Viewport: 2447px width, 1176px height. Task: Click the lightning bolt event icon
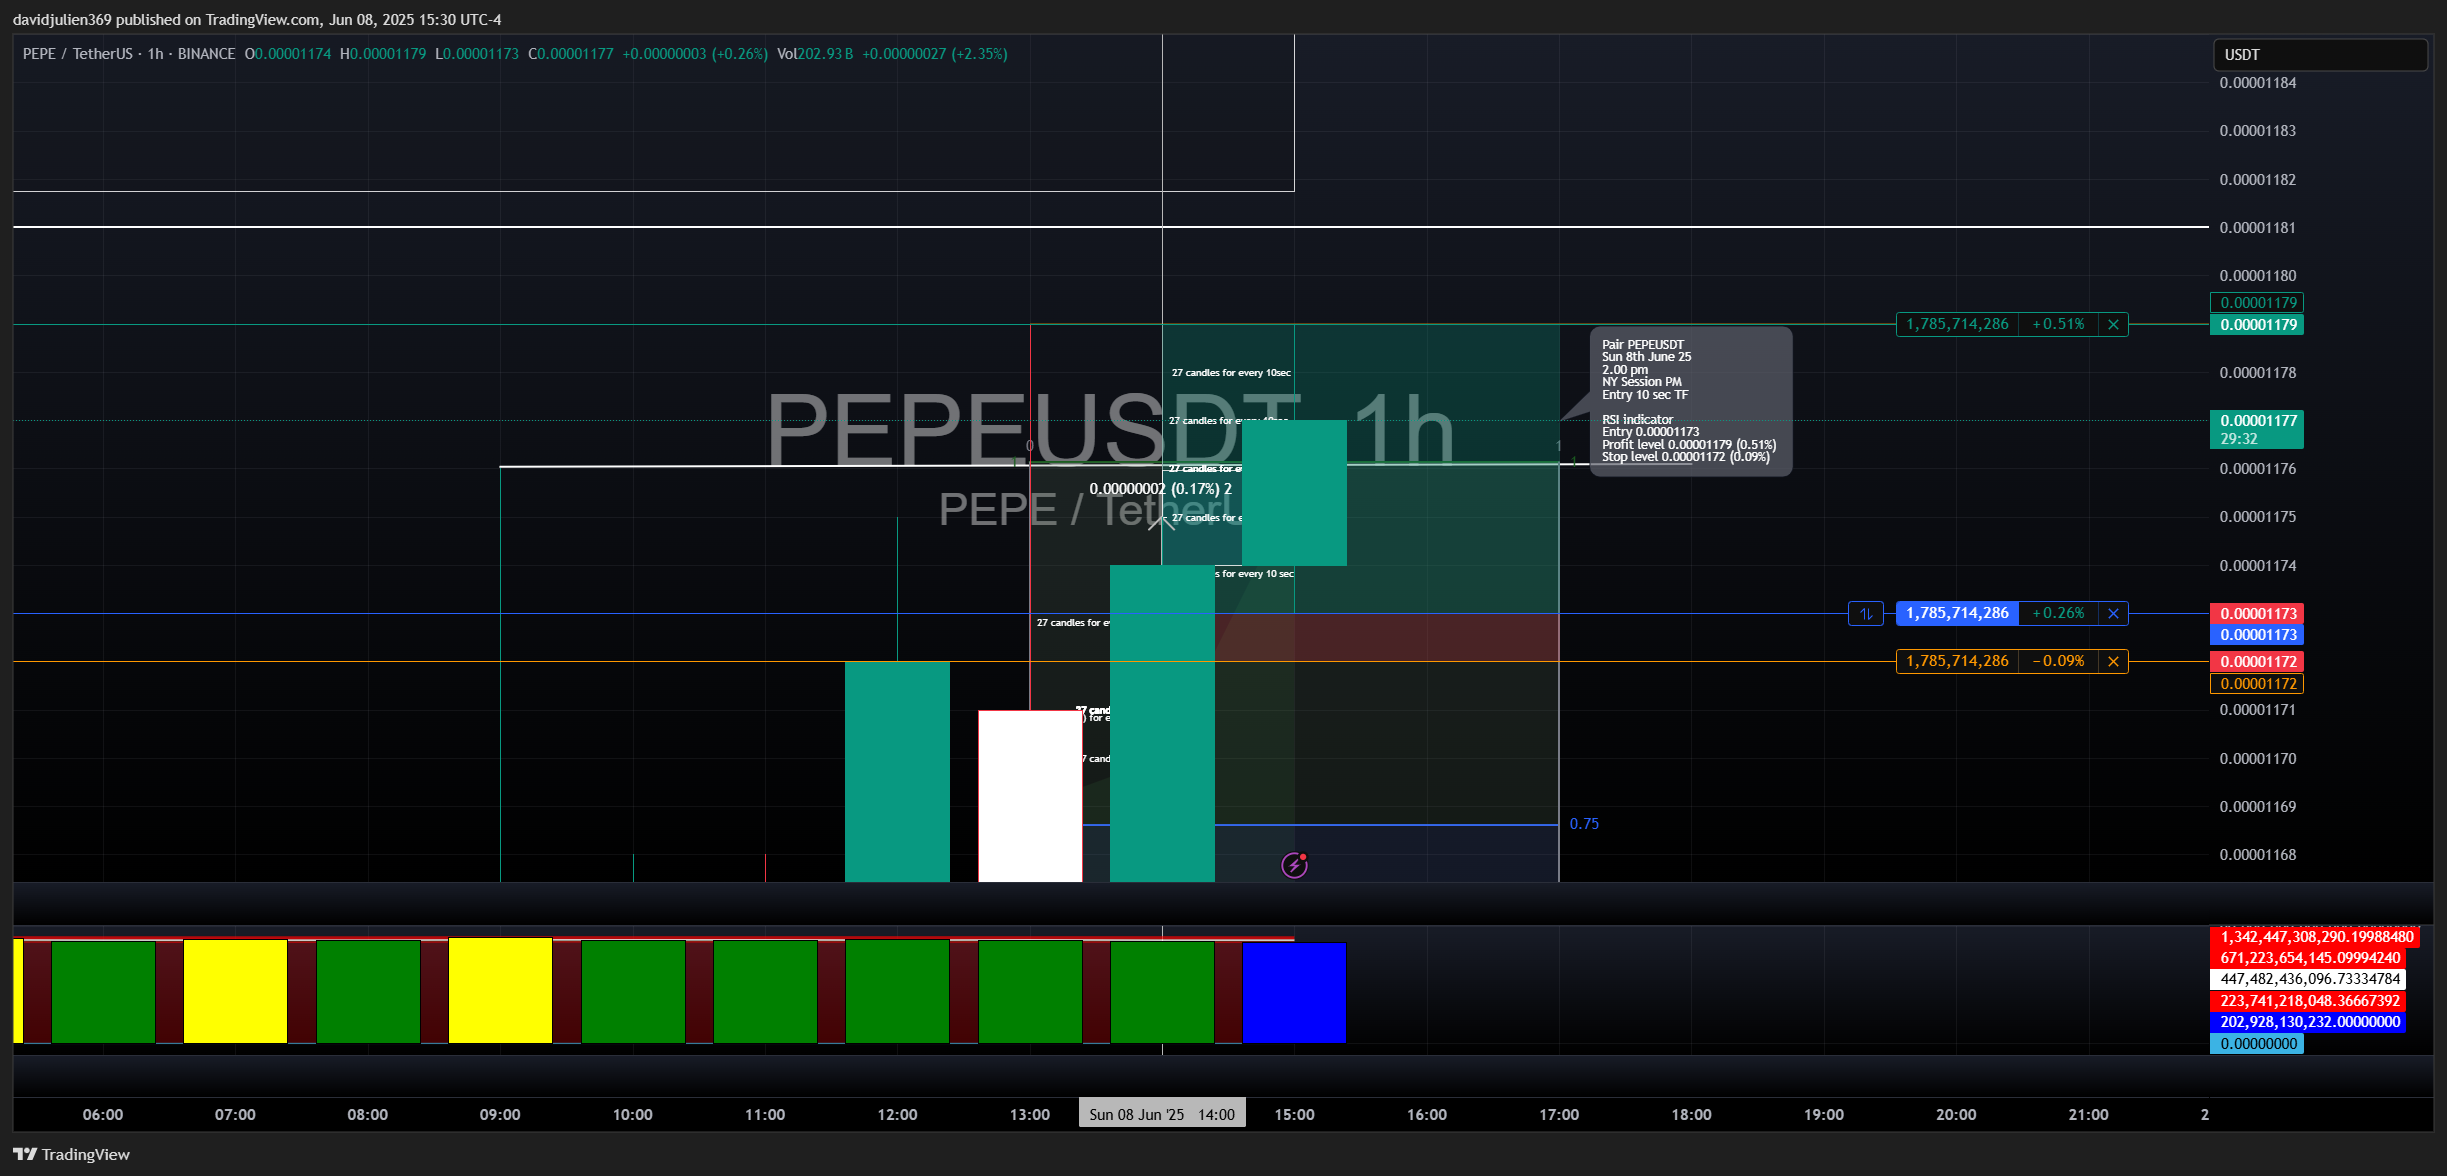[1295, 864]
